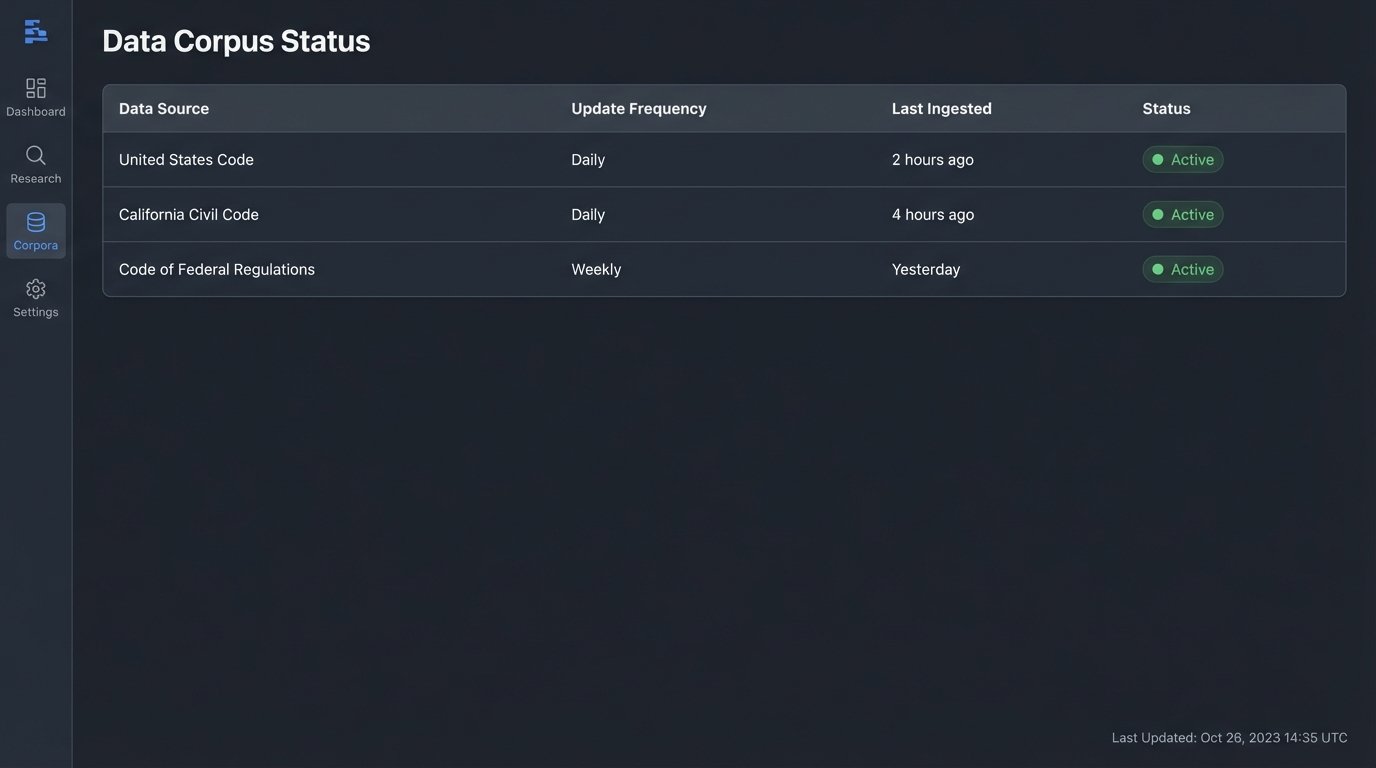The height and width of the screenshot is (768, 1376).
Task: Sort by the Status column header
Action: 1167,109
